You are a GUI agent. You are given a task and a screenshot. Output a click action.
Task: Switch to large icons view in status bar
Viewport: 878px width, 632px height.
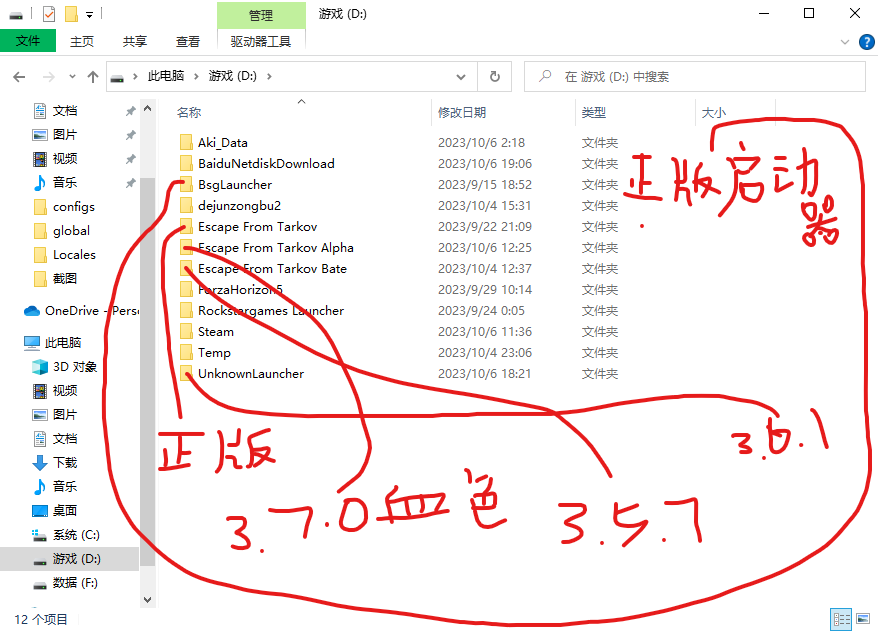pos(863,619)
